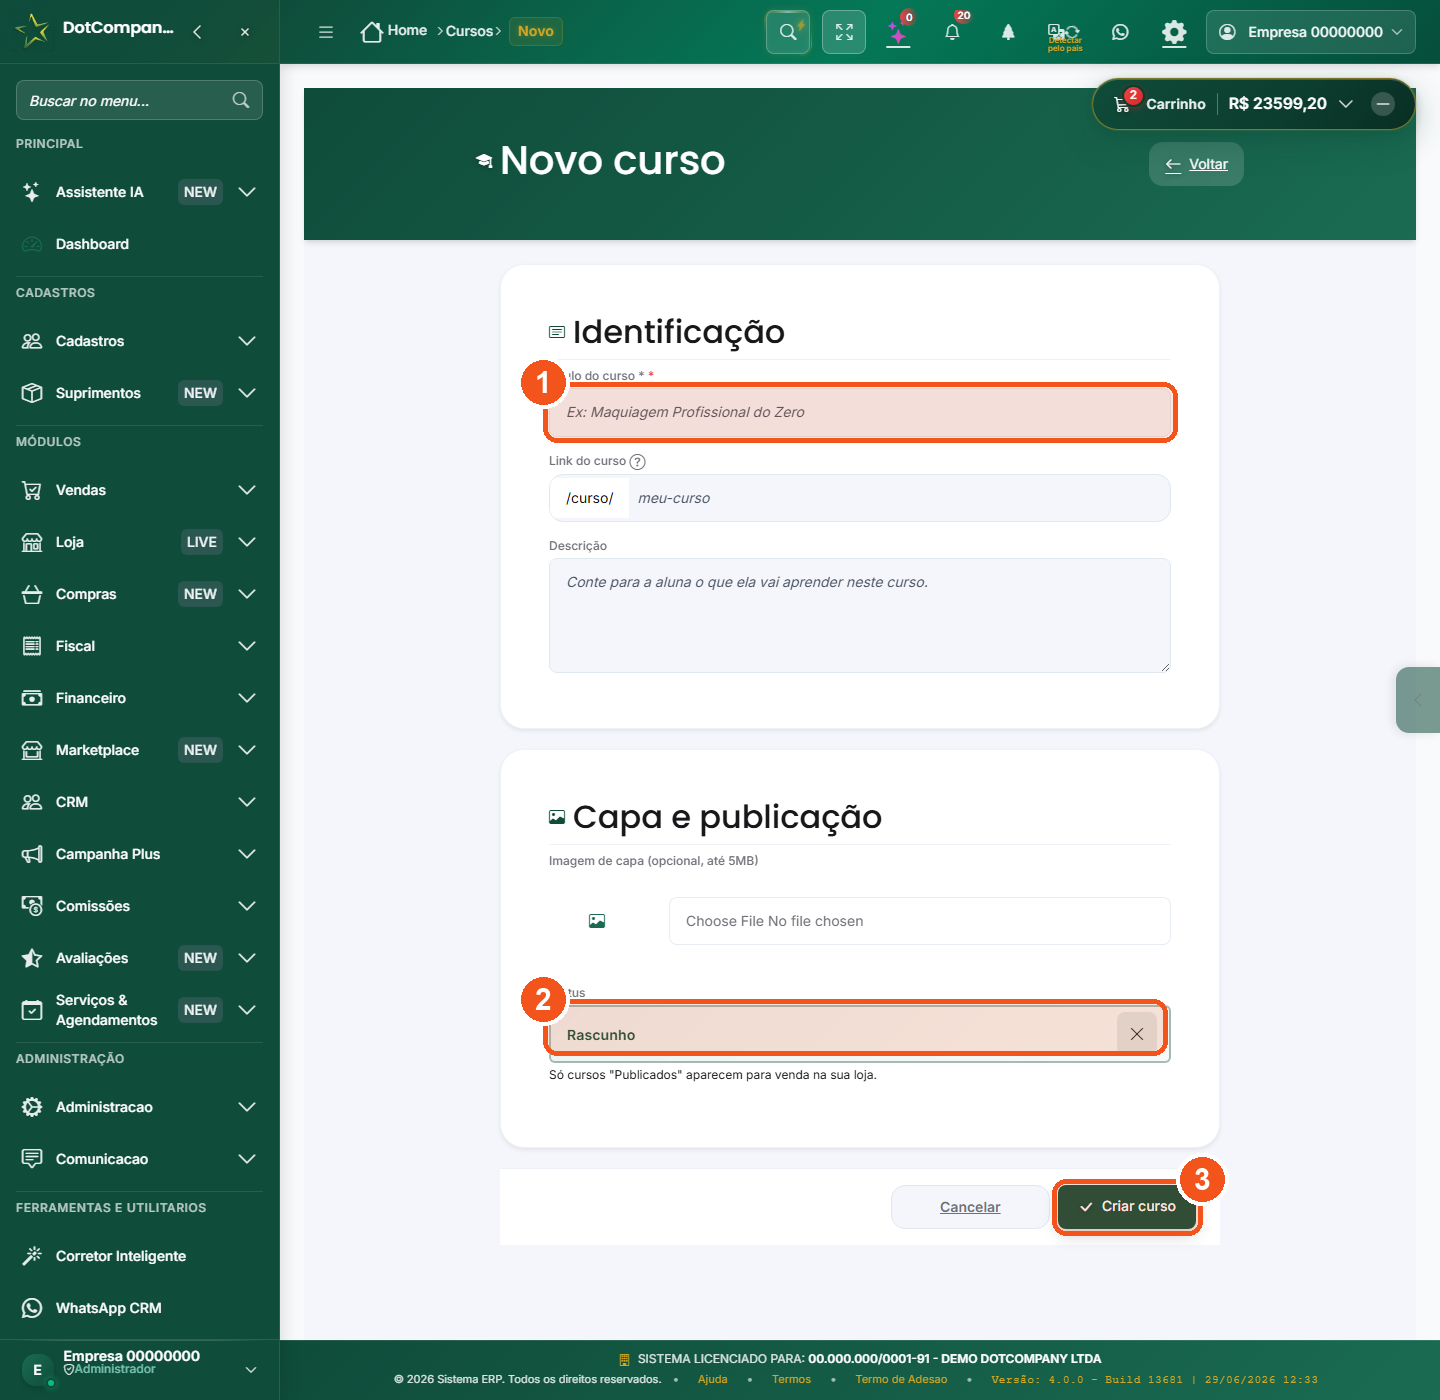Click Criar curso button
Viewport: 1440px width, 1400px height.
1127,1207
